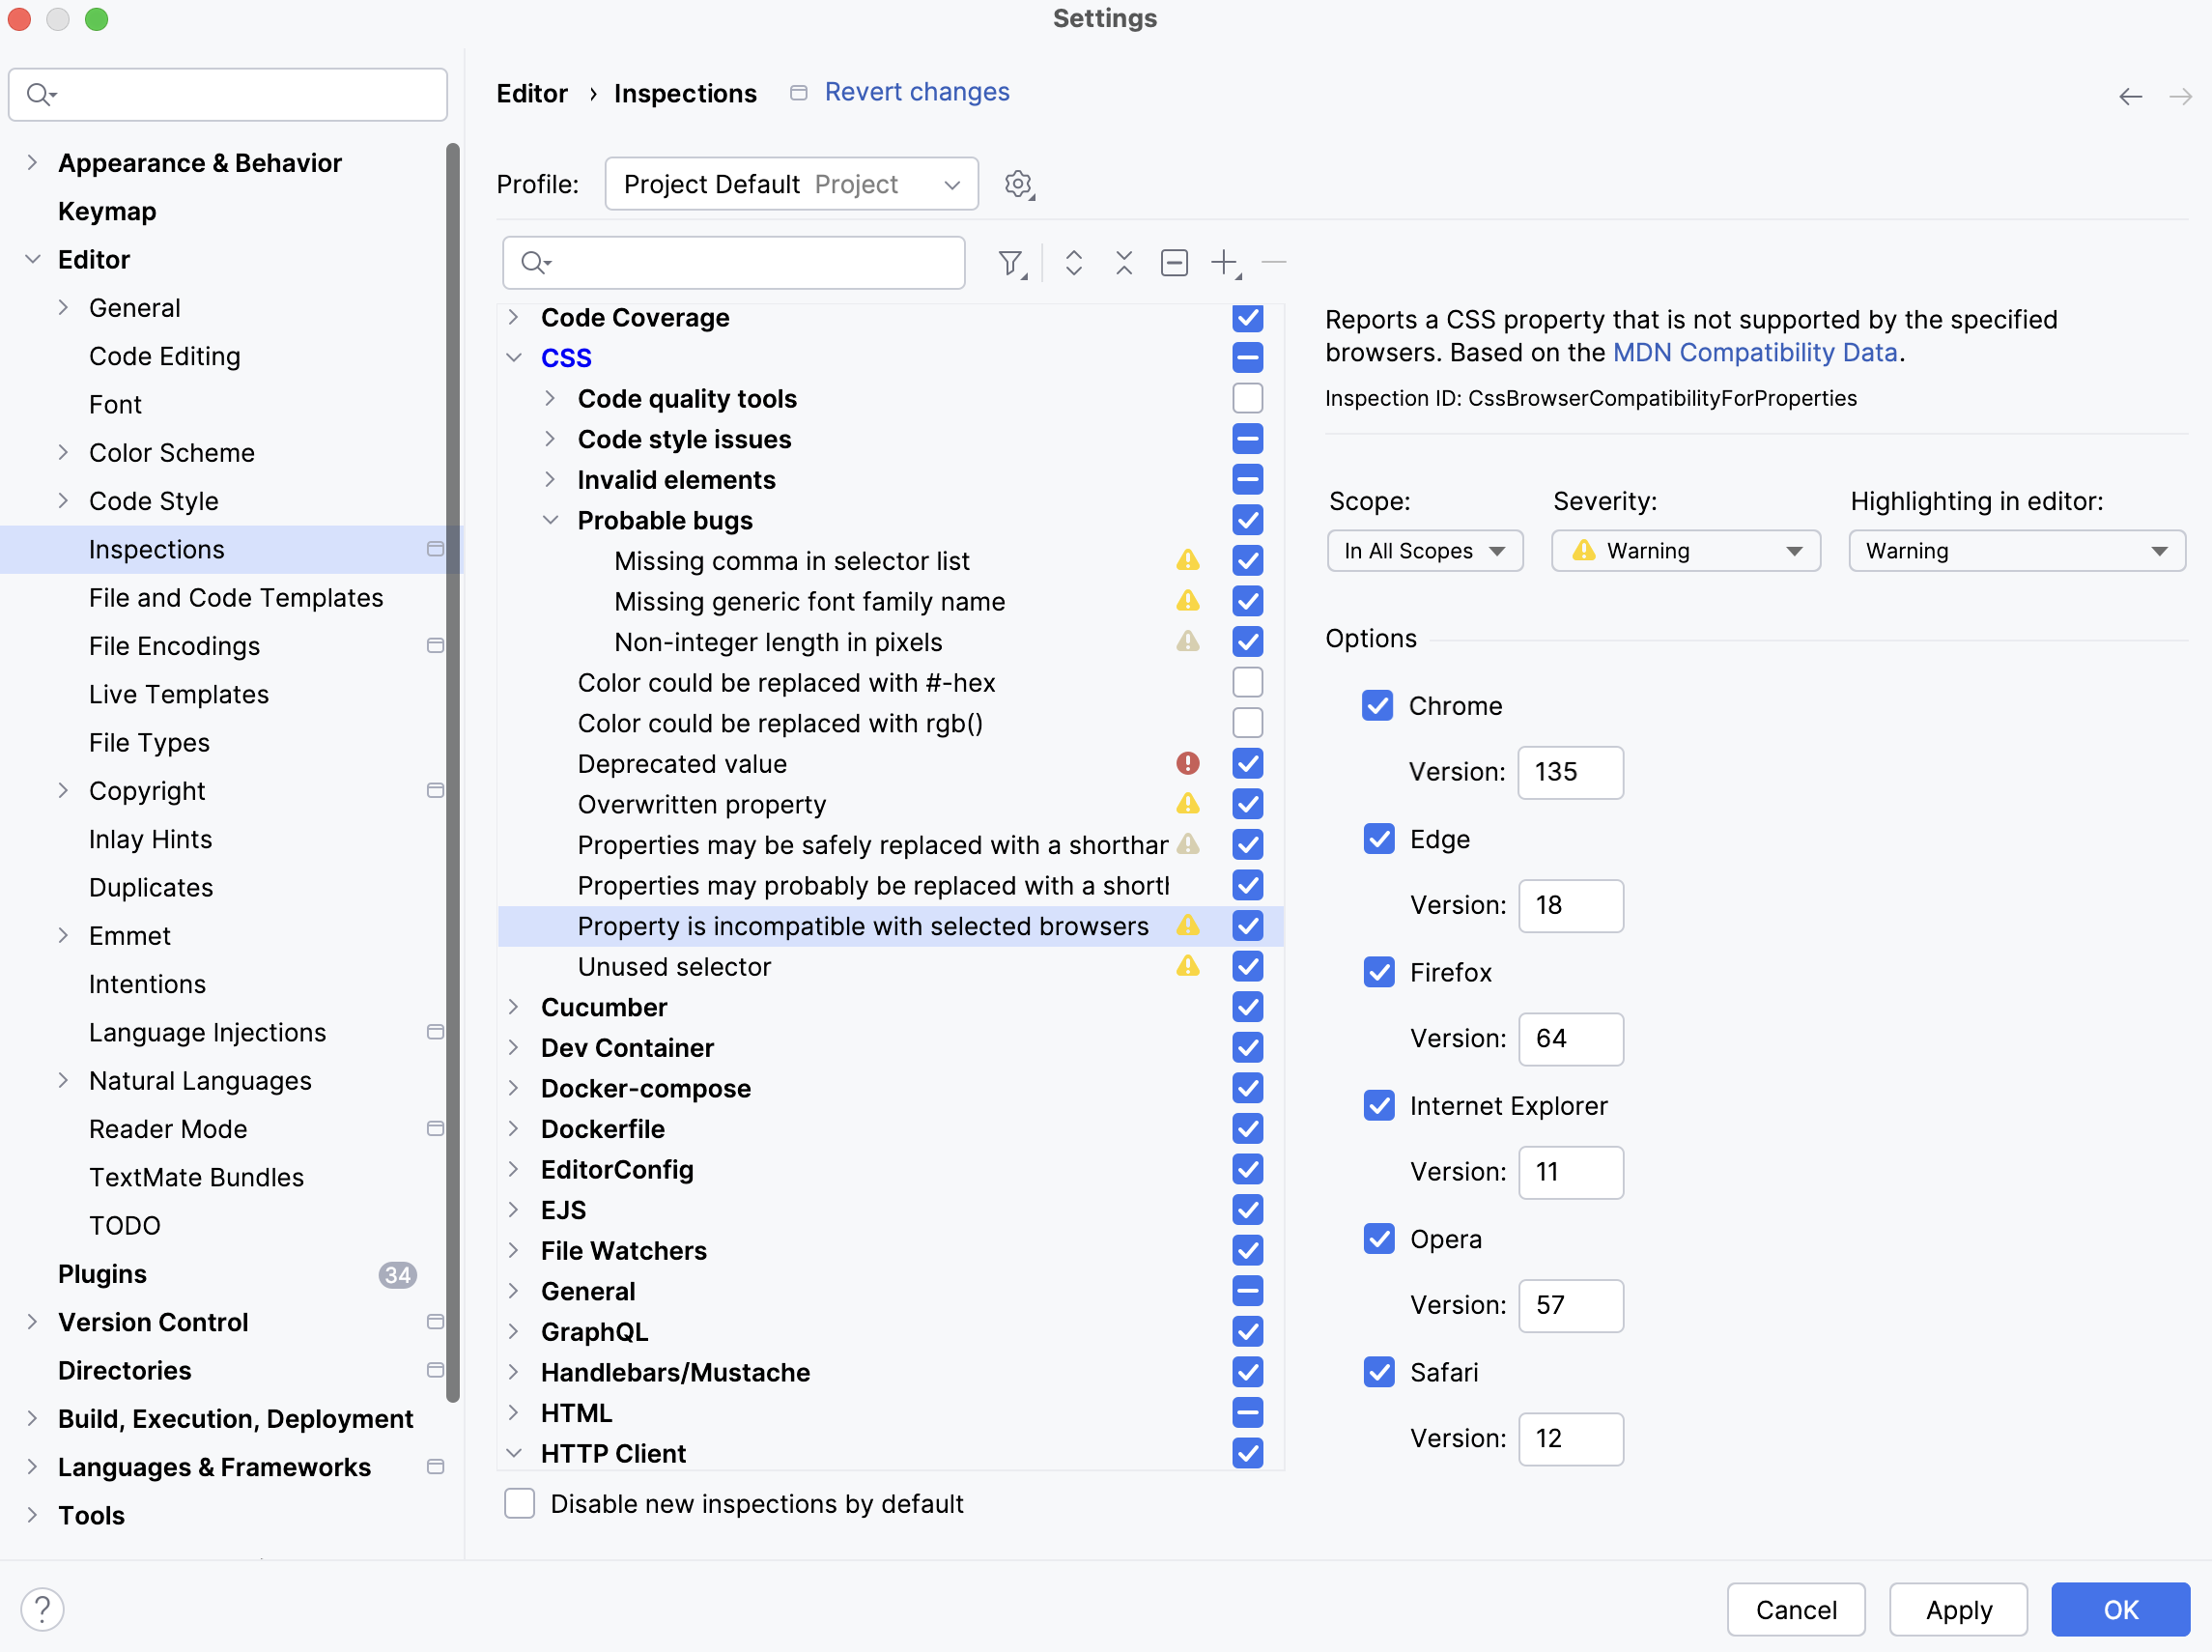Open profile settings via the gear icon

[1019, 183]
